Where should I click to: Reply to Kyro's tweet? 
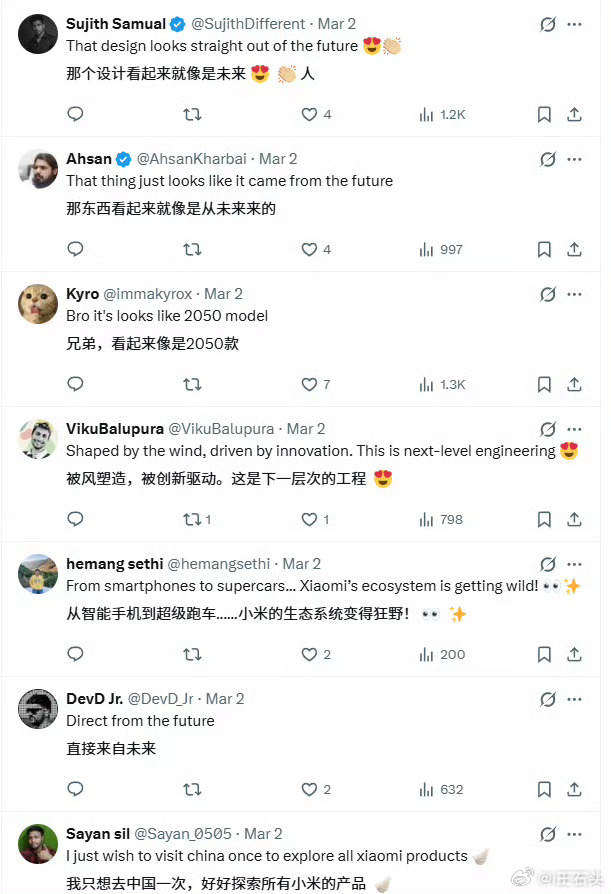pos(75,384)
